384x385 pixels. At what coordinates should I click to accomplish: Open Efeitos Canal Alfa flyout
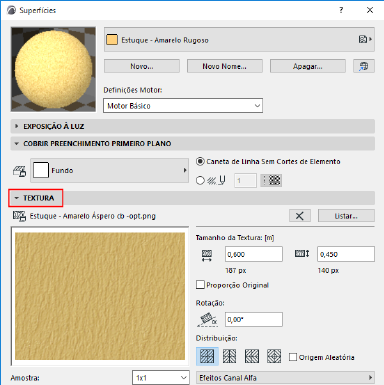[285, 378]
